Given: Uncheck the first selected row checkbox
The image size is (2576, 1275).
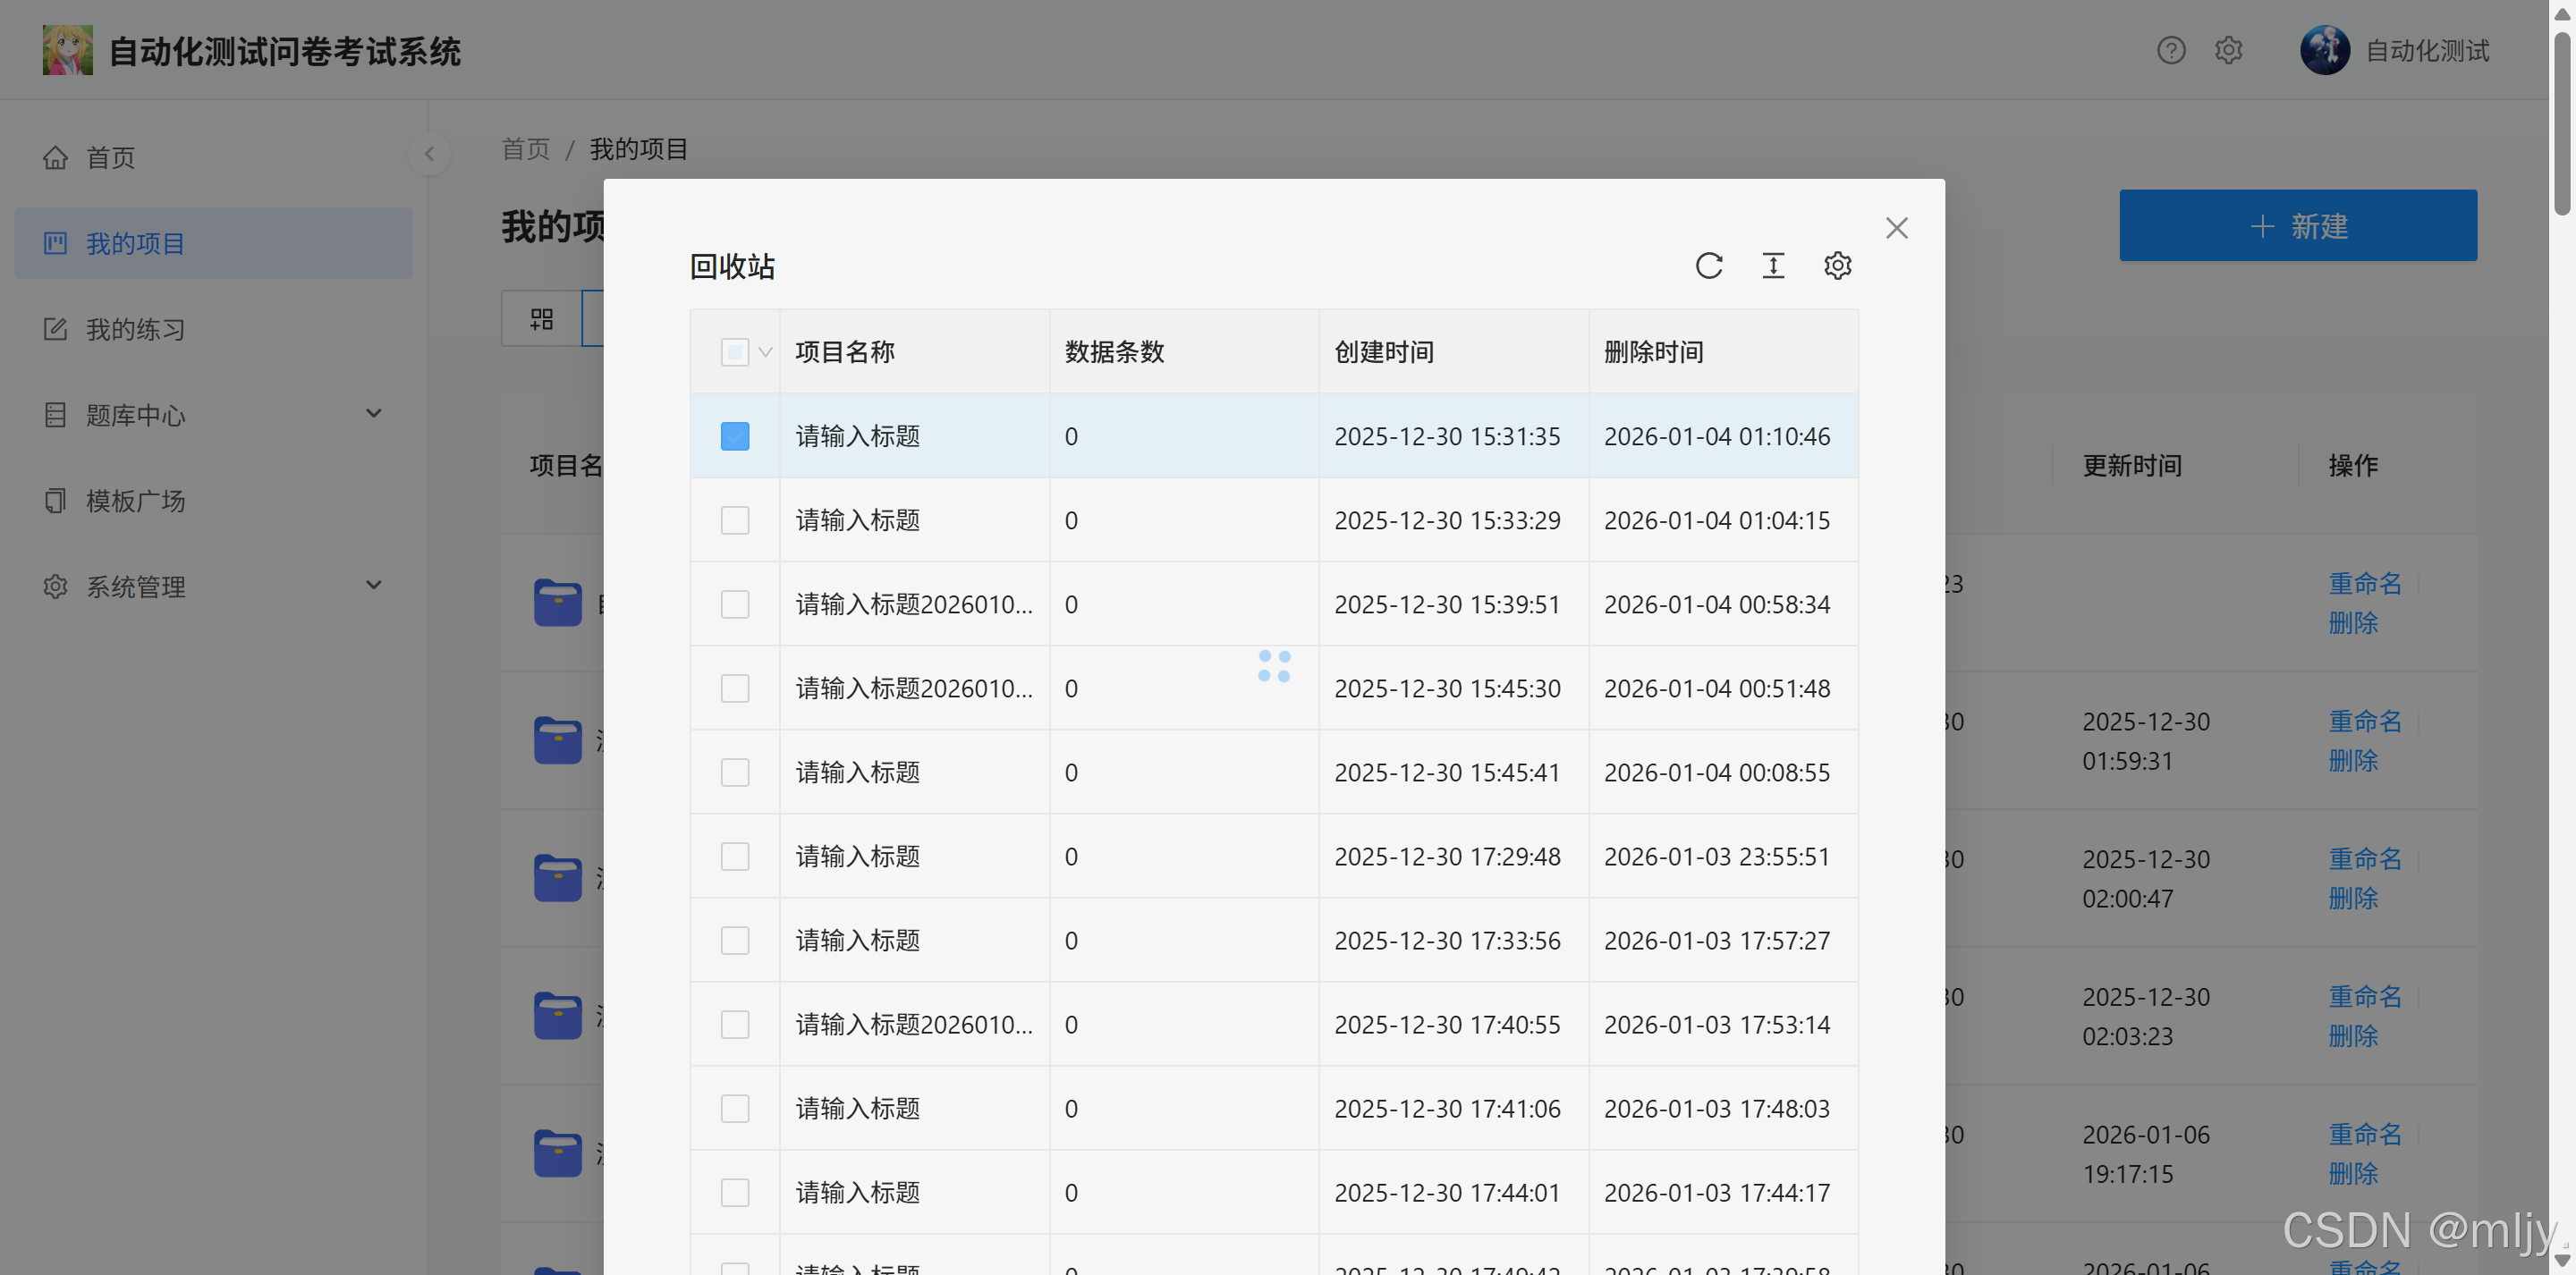Looking at the screenshot, I should (x=734, y=437).
